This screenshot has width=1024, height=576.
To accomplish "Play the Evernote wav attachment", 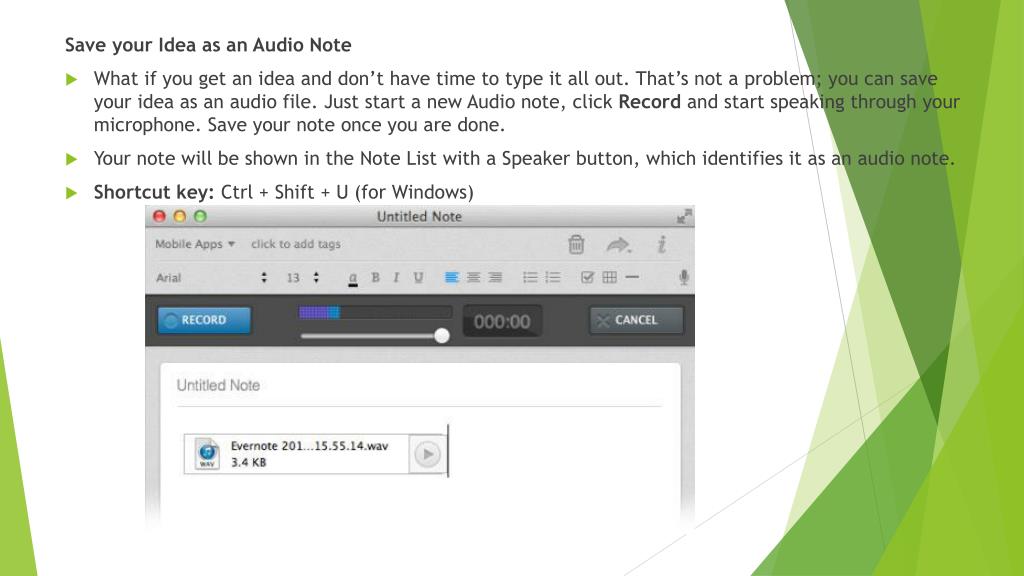I will (x=427, y=454).
